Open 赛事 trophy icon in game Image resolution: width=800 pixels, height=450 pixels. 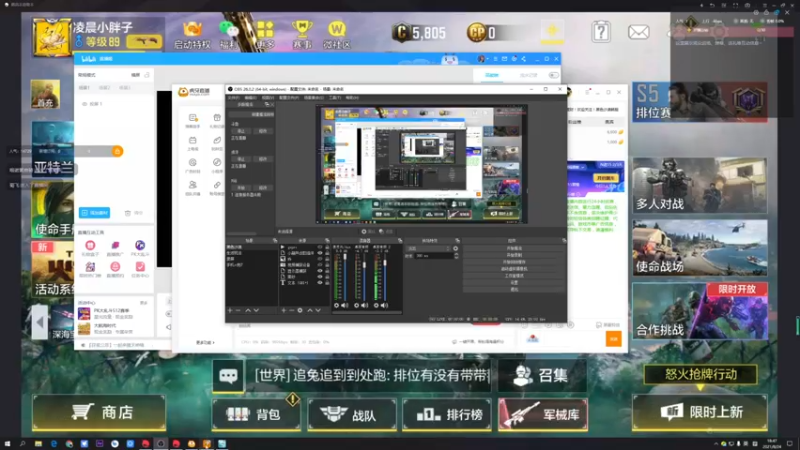click(x=302, y=35)
